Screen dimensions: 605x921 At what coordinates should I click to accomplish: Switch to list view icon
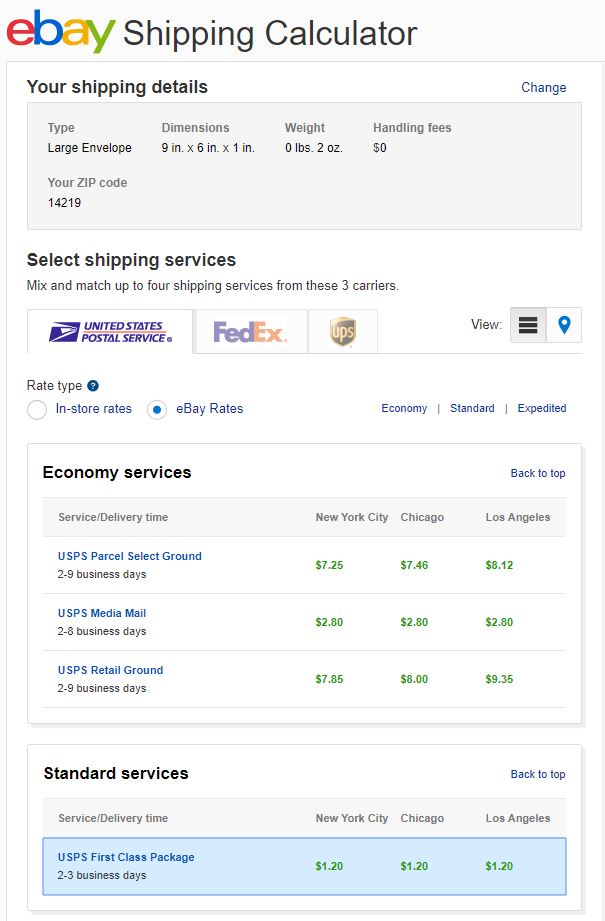coord(528,325)
